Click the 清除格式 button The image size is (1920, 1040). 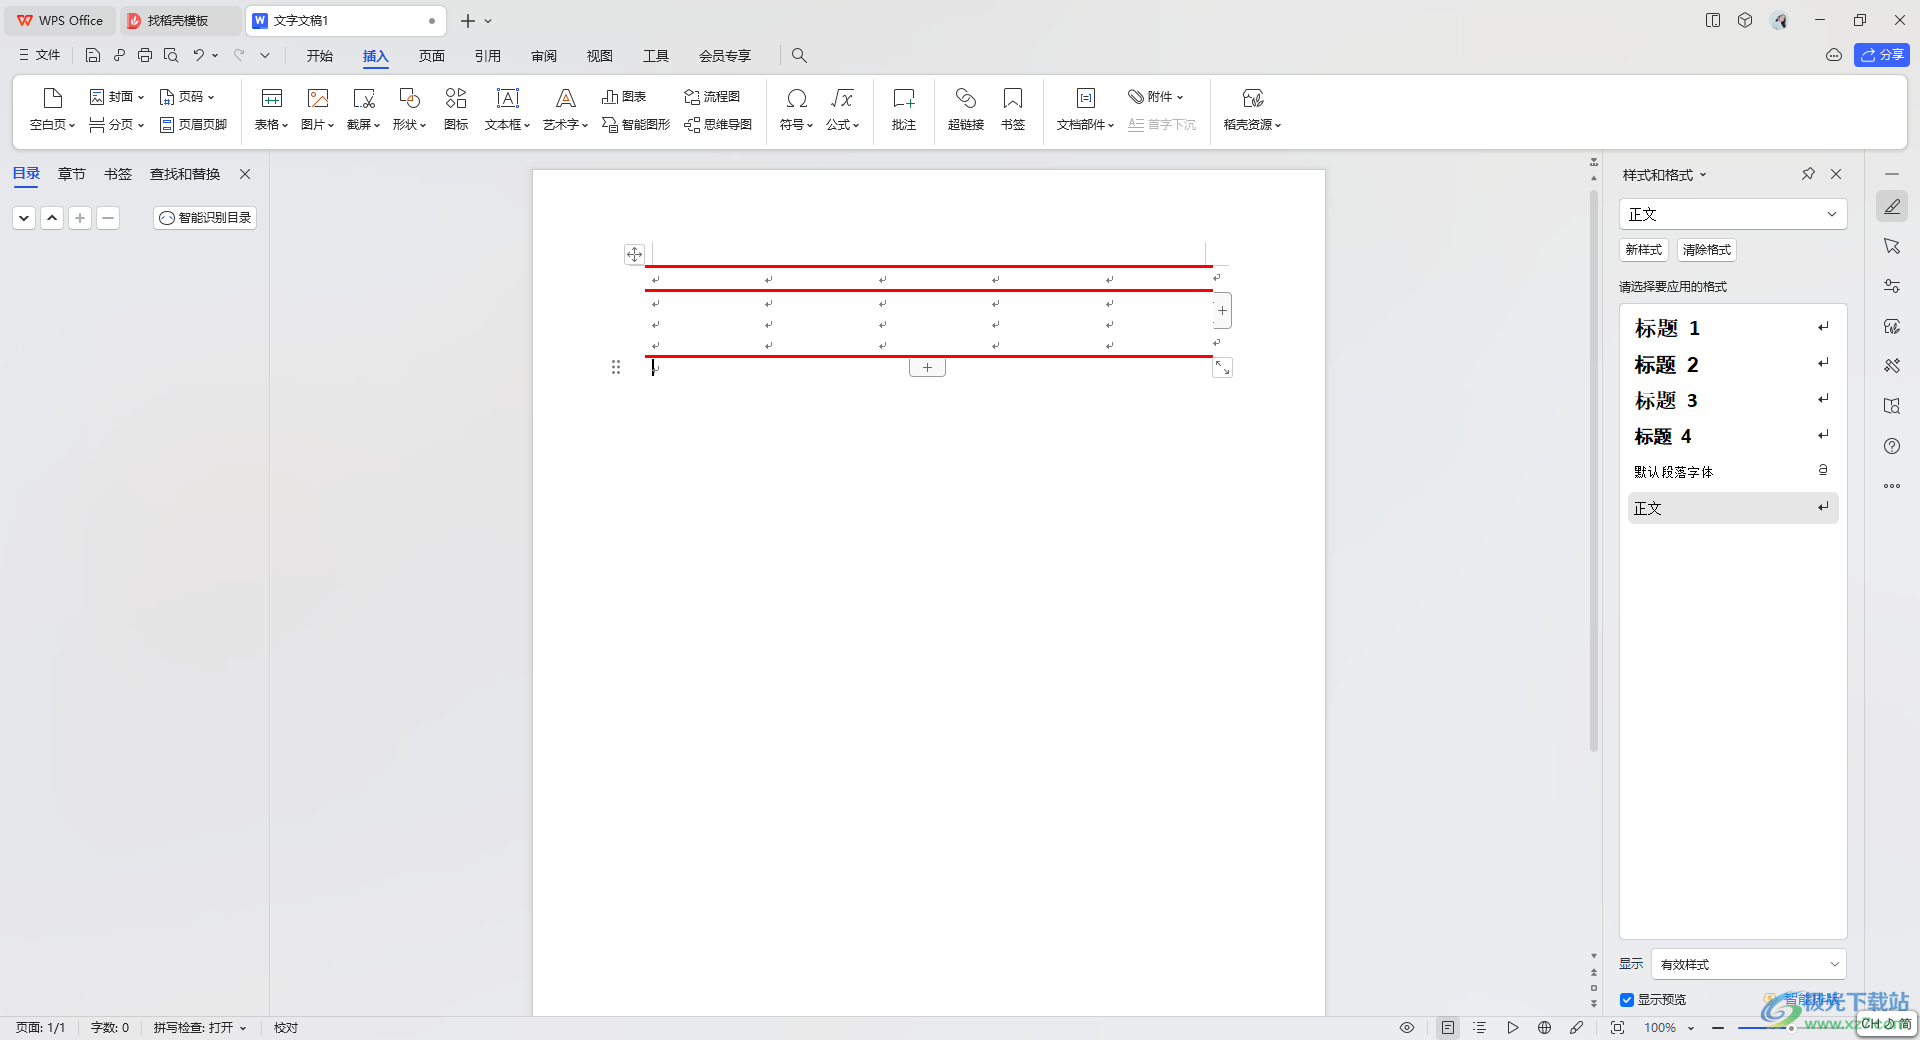(x=1707, y=250)
